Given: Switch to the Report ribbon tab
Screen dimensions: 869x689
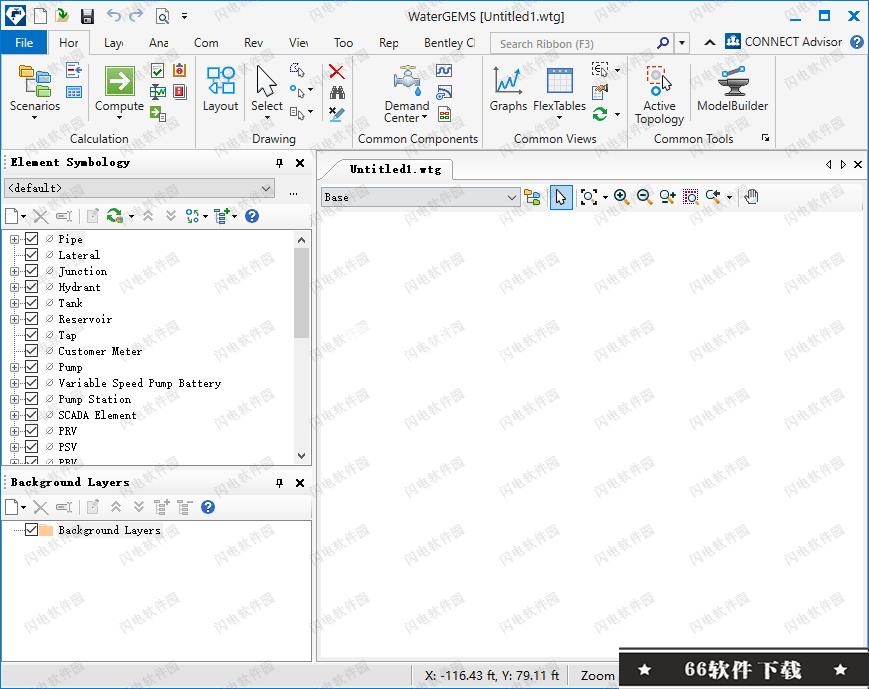Looking at the screenshot, I should click(x=389, y=43).
